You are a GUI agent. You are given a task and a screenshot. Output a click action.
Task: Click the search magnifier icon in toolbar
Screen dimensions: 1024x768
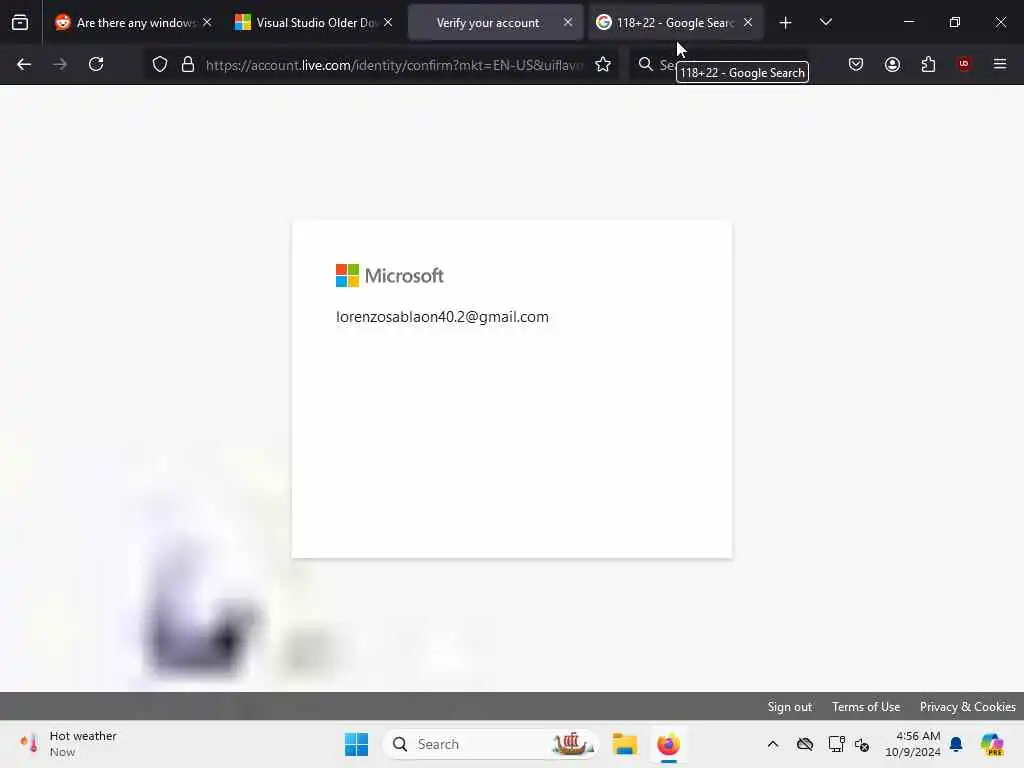[645, 64]
